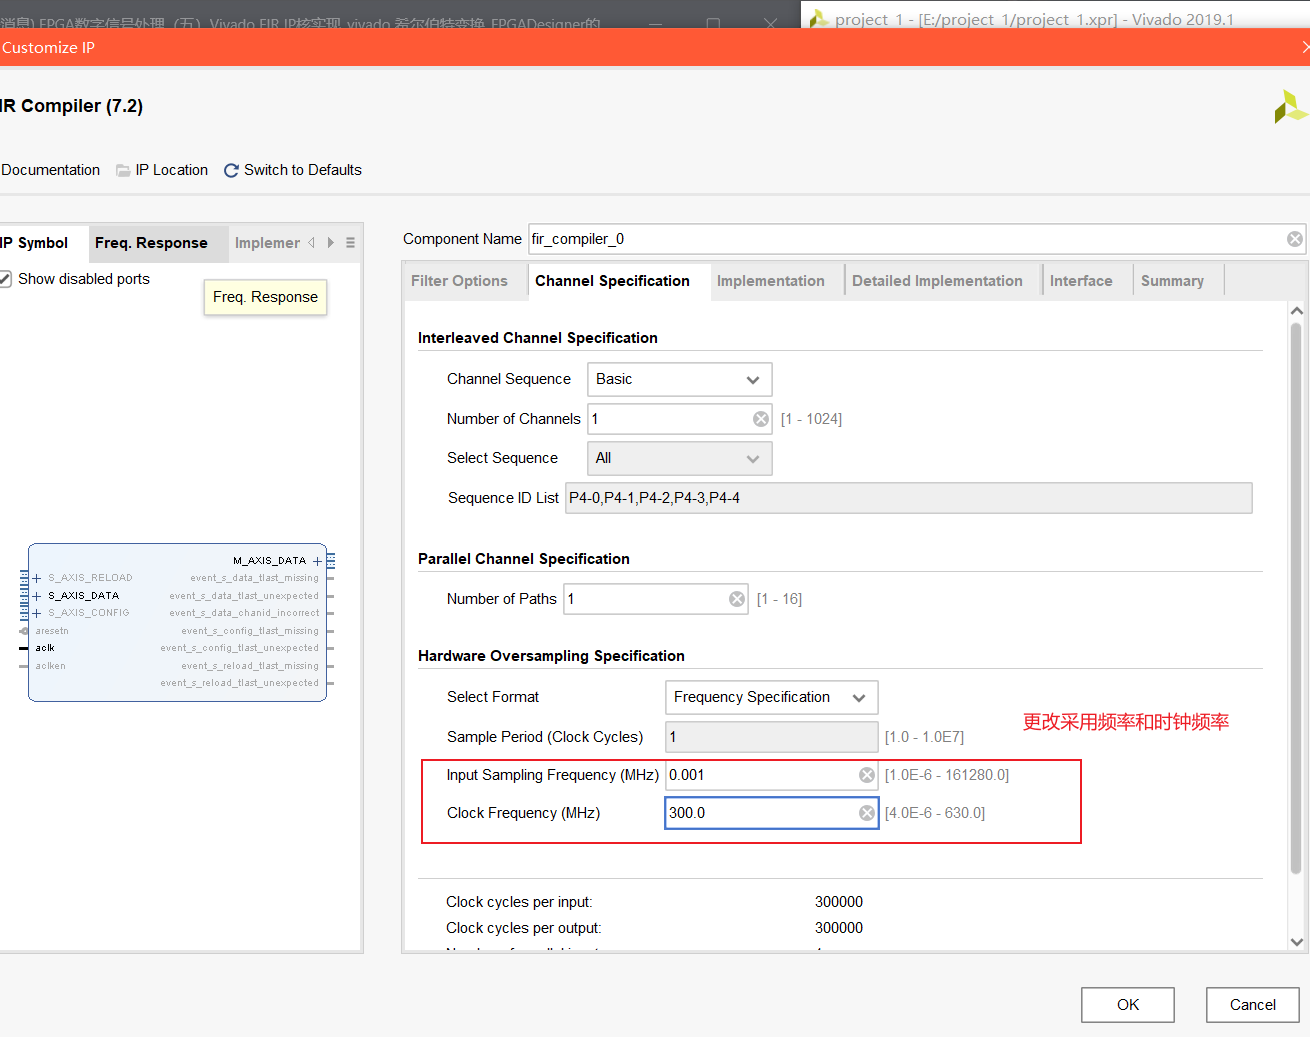Expand the S_AXIS_CONFIG port plus icon
The image size is (1310, 1037).
[37, 613]
